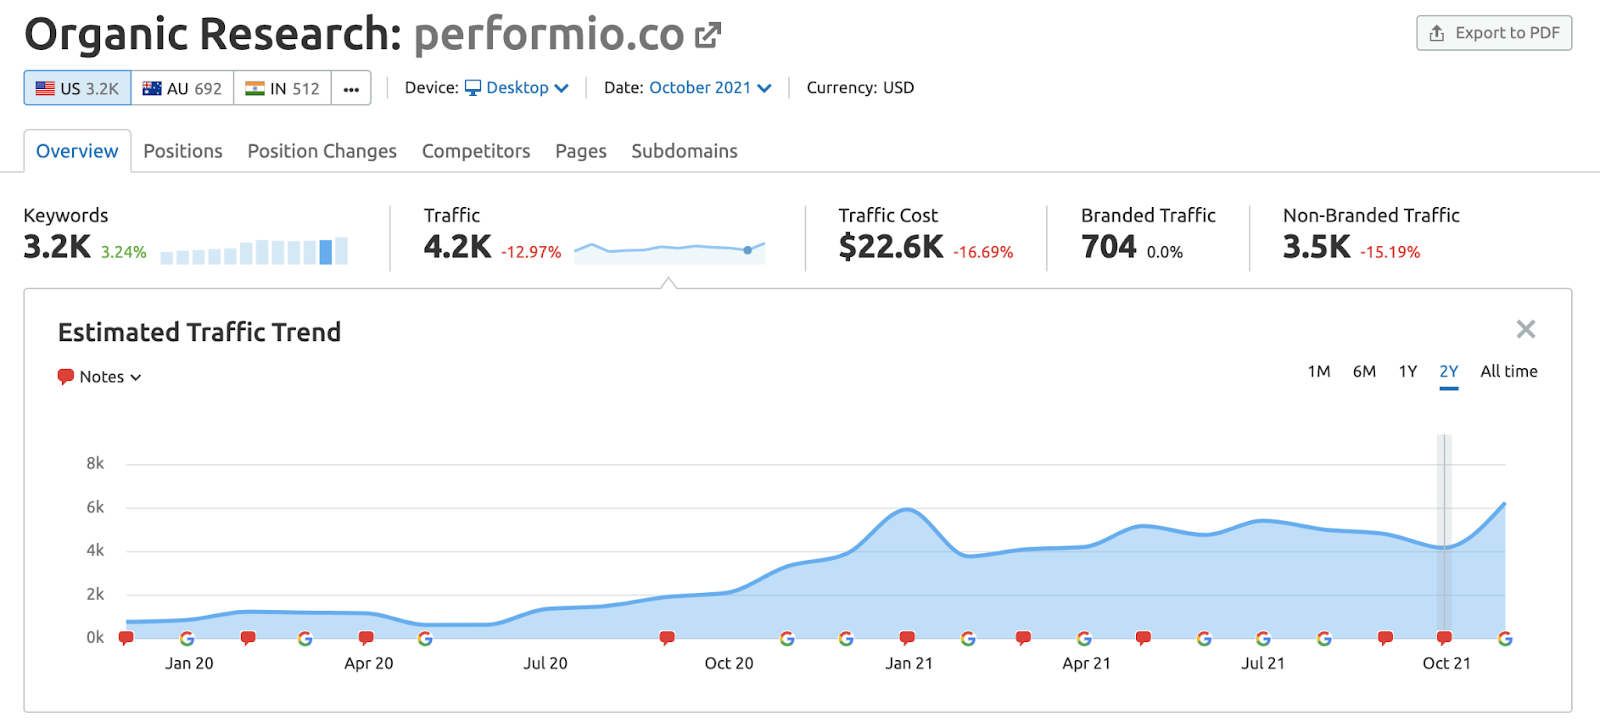
Task: Open the Position Changes tab
Action: pyautogui.click(x=322, y=151)
